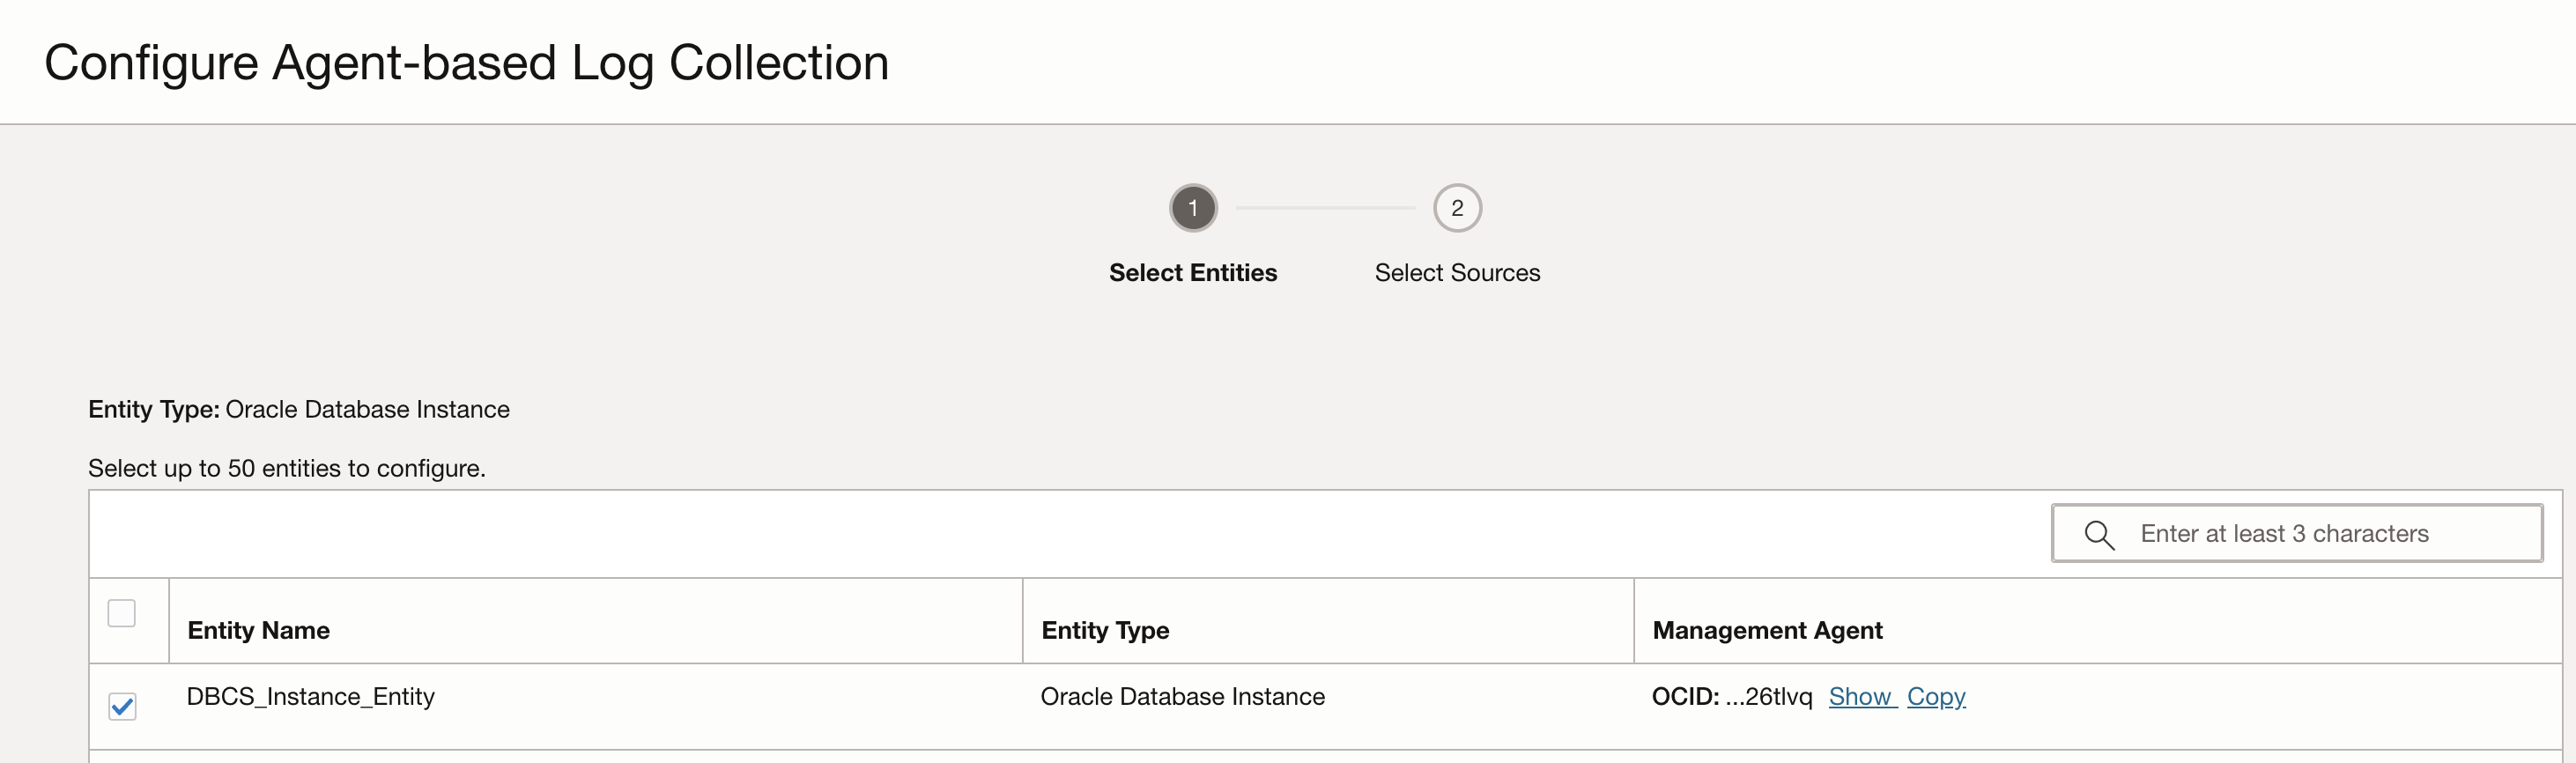Jump to step 2 circle indicator
The width and height of the screenshot is (2576, 763).
(x=1457, y=208)
